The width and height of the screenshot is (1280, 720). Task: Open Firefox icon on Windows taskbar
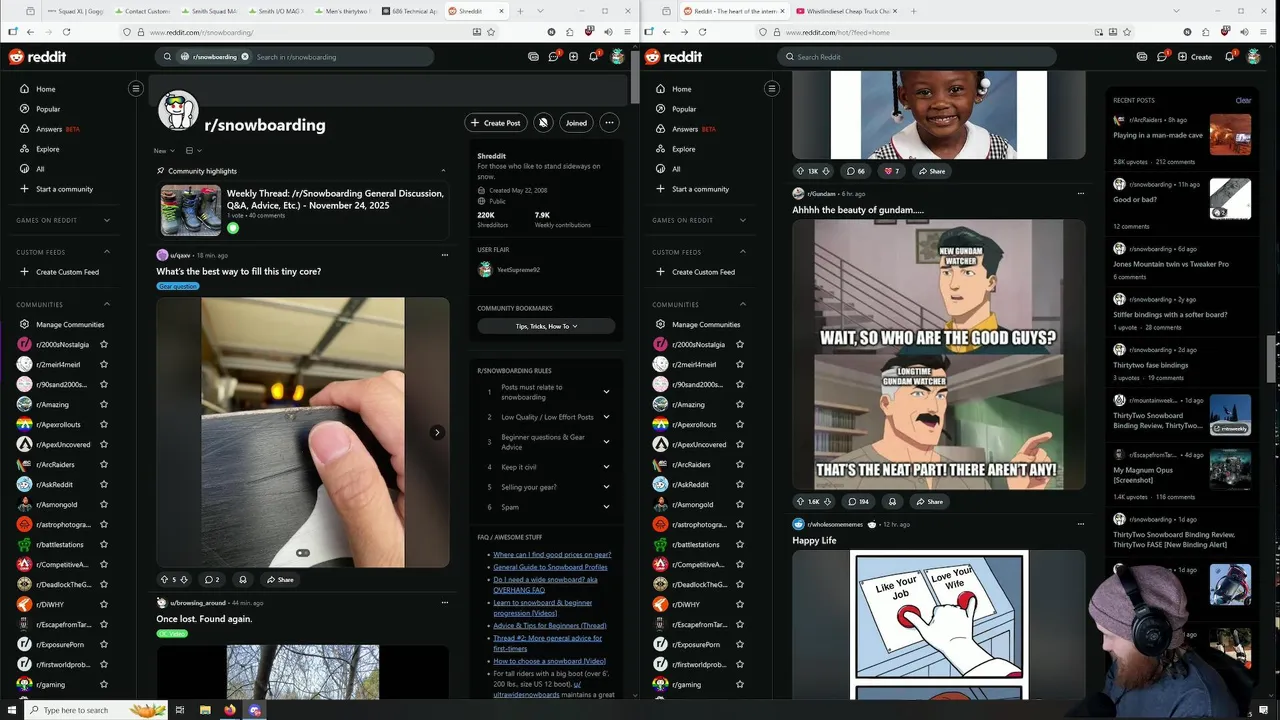(230, 710)
